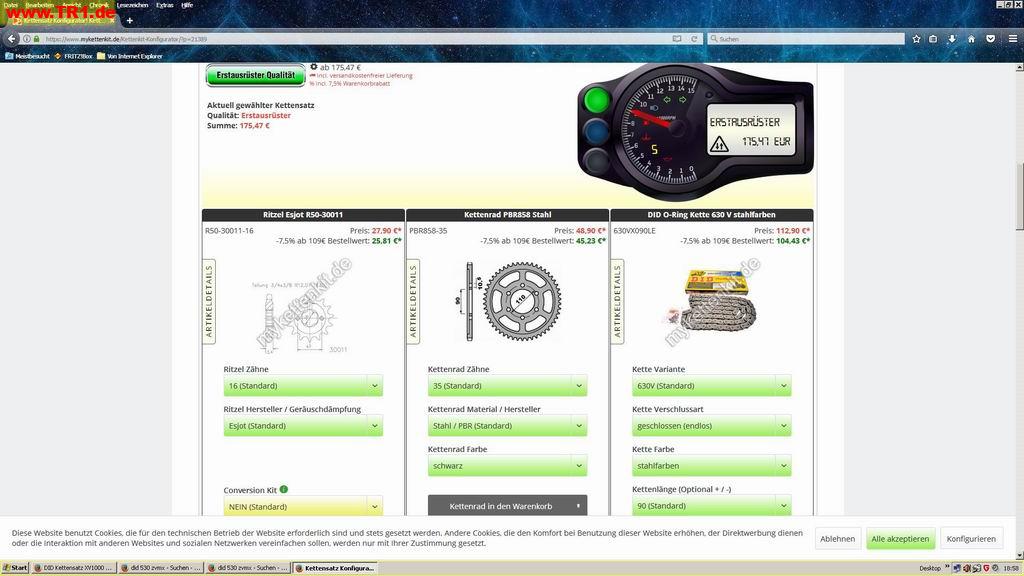Open cookie settings with Konfigurieren
Image resolution: width=1024 pixels, height=576 pixels.
971,539
